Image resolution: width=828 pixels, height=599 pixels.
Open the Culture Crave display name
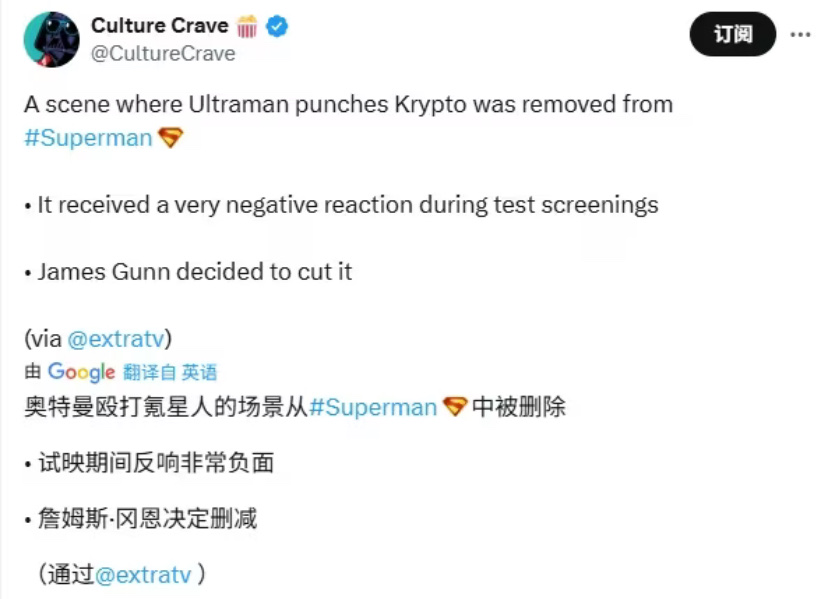click(x=159, y=25)
